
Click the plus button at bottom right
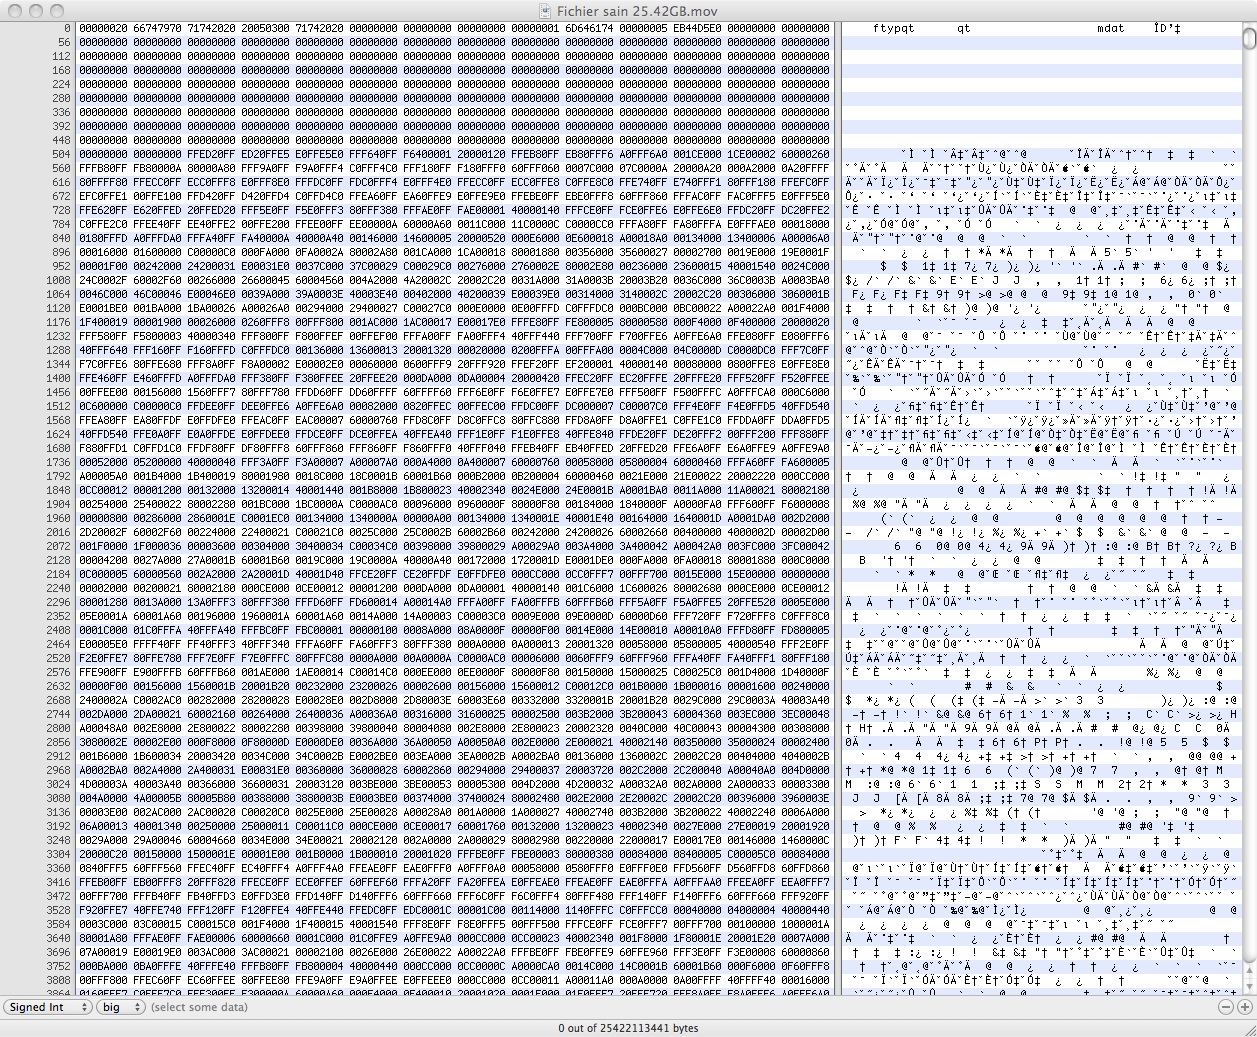click(1245, 1007)
